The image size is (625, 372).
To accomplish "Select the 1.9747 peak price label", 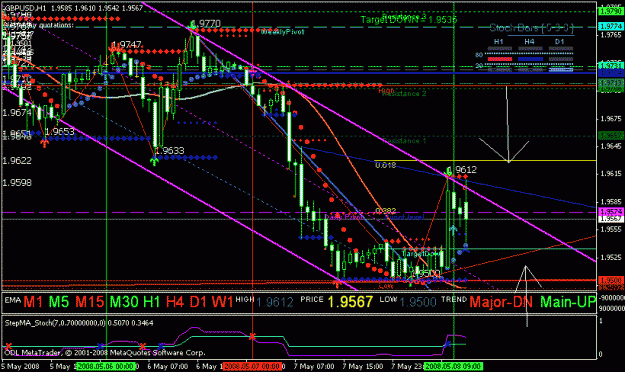I will [127, 45].
